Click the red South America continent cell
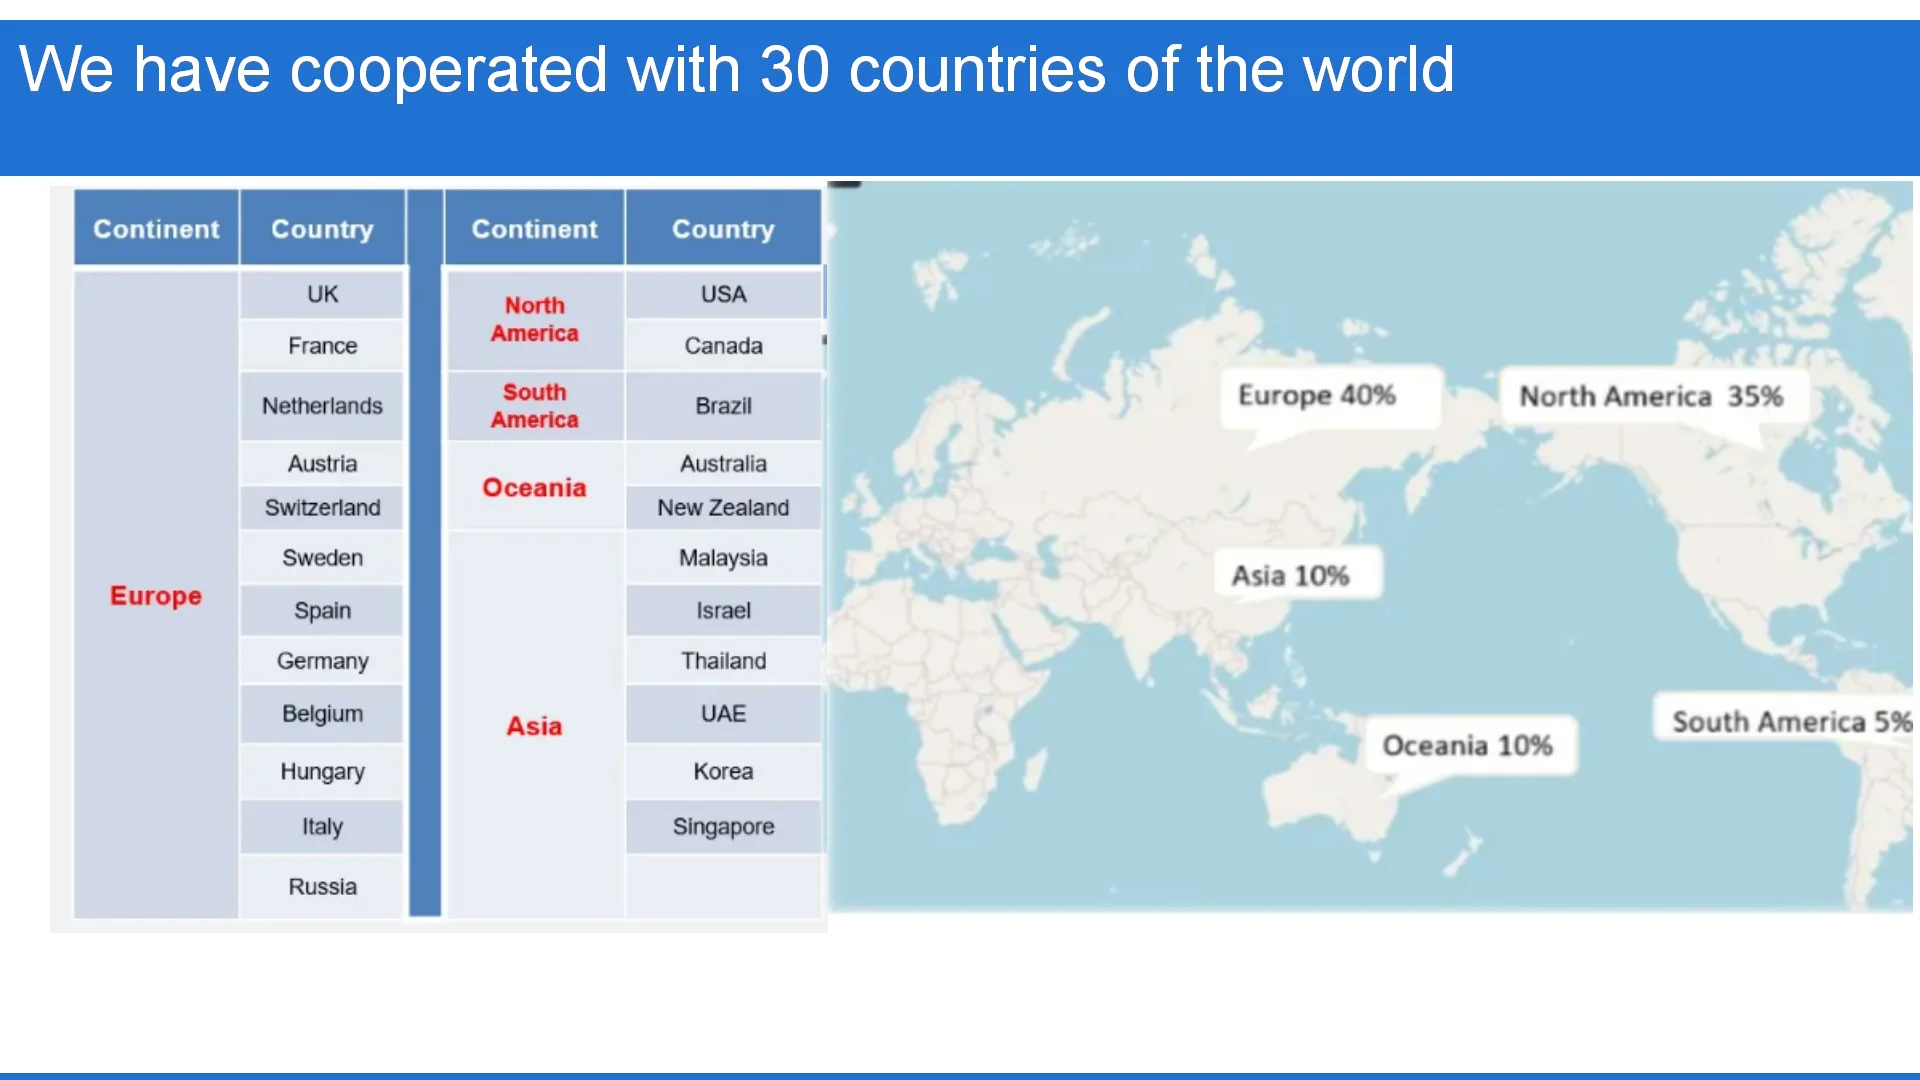This screenshot has height=1080, width=1920. (534, 406)
